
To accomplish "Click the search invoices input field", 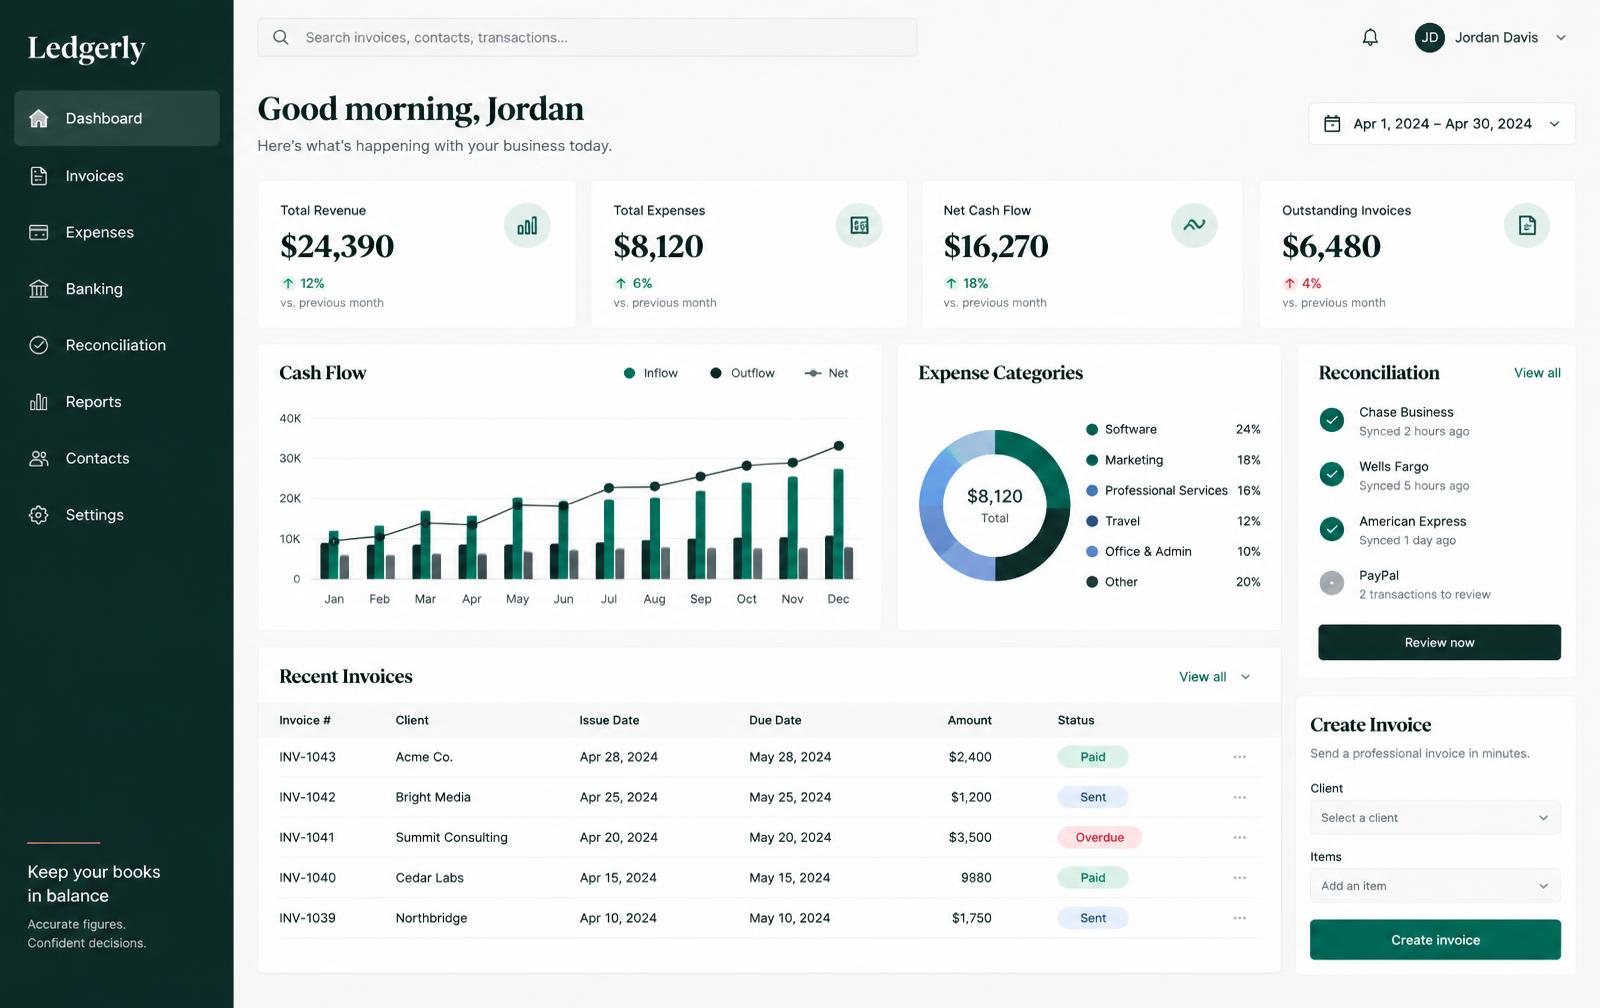I will click(x=587, y=37).
